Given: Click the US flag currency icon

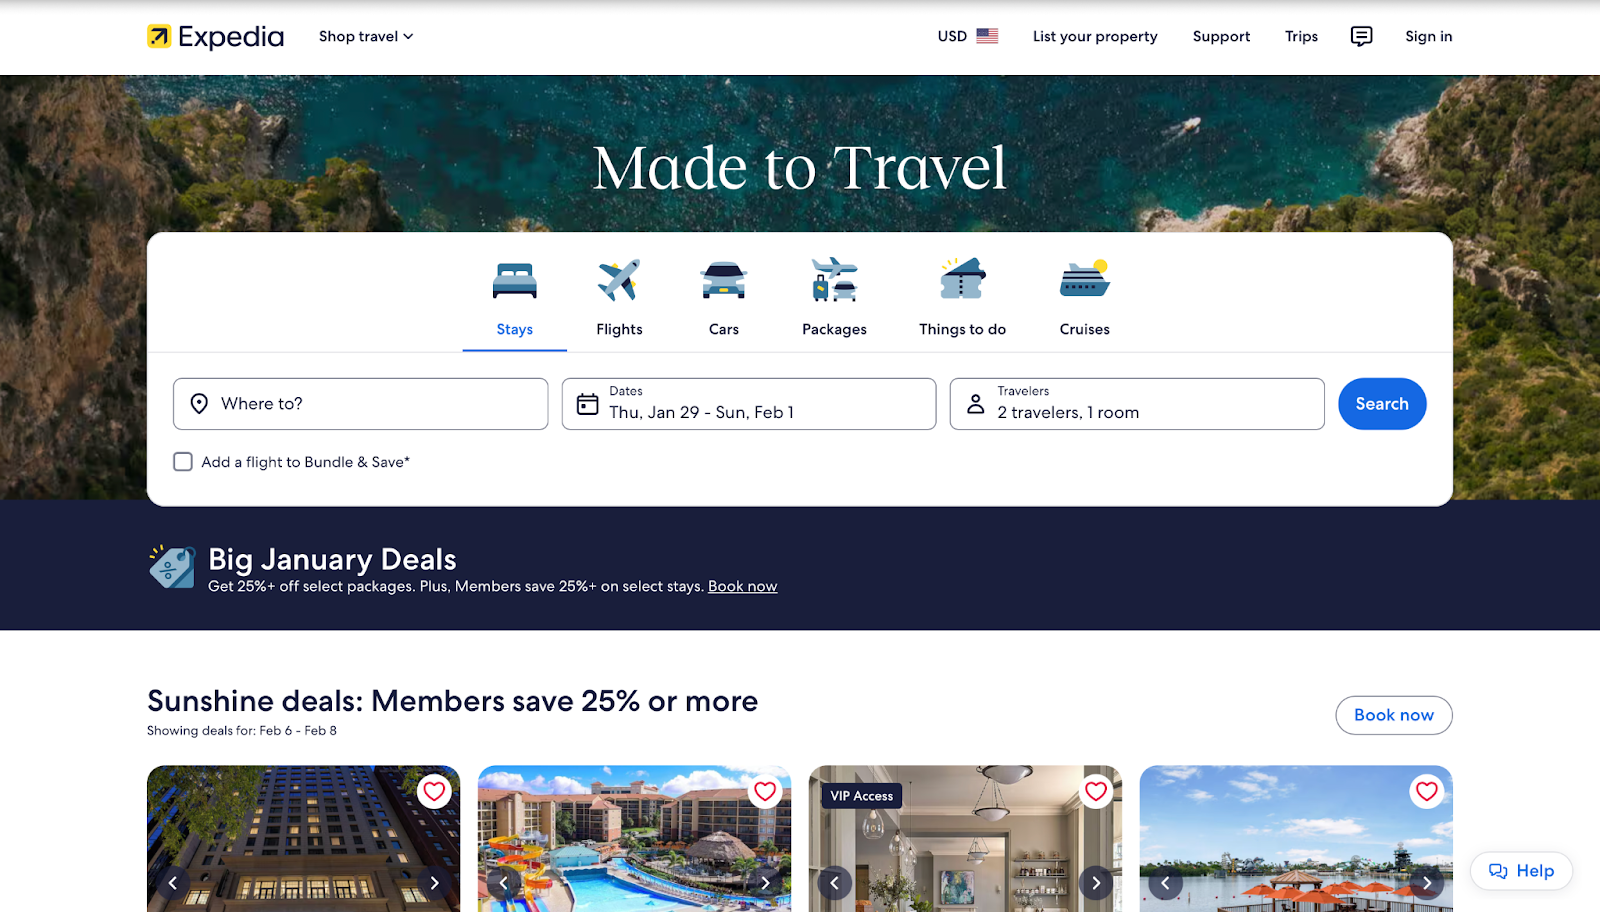Looking at the screenshot, I should [x=987, y=36].
